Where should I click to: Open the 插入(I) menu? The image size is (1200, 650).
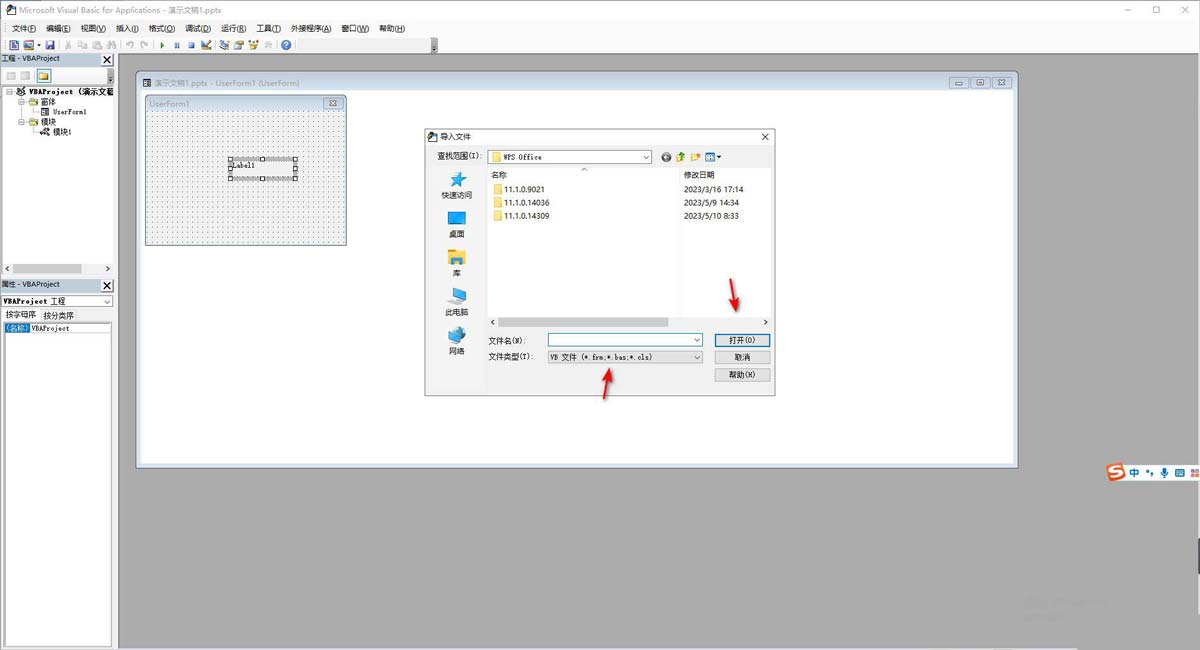[127, 28]
